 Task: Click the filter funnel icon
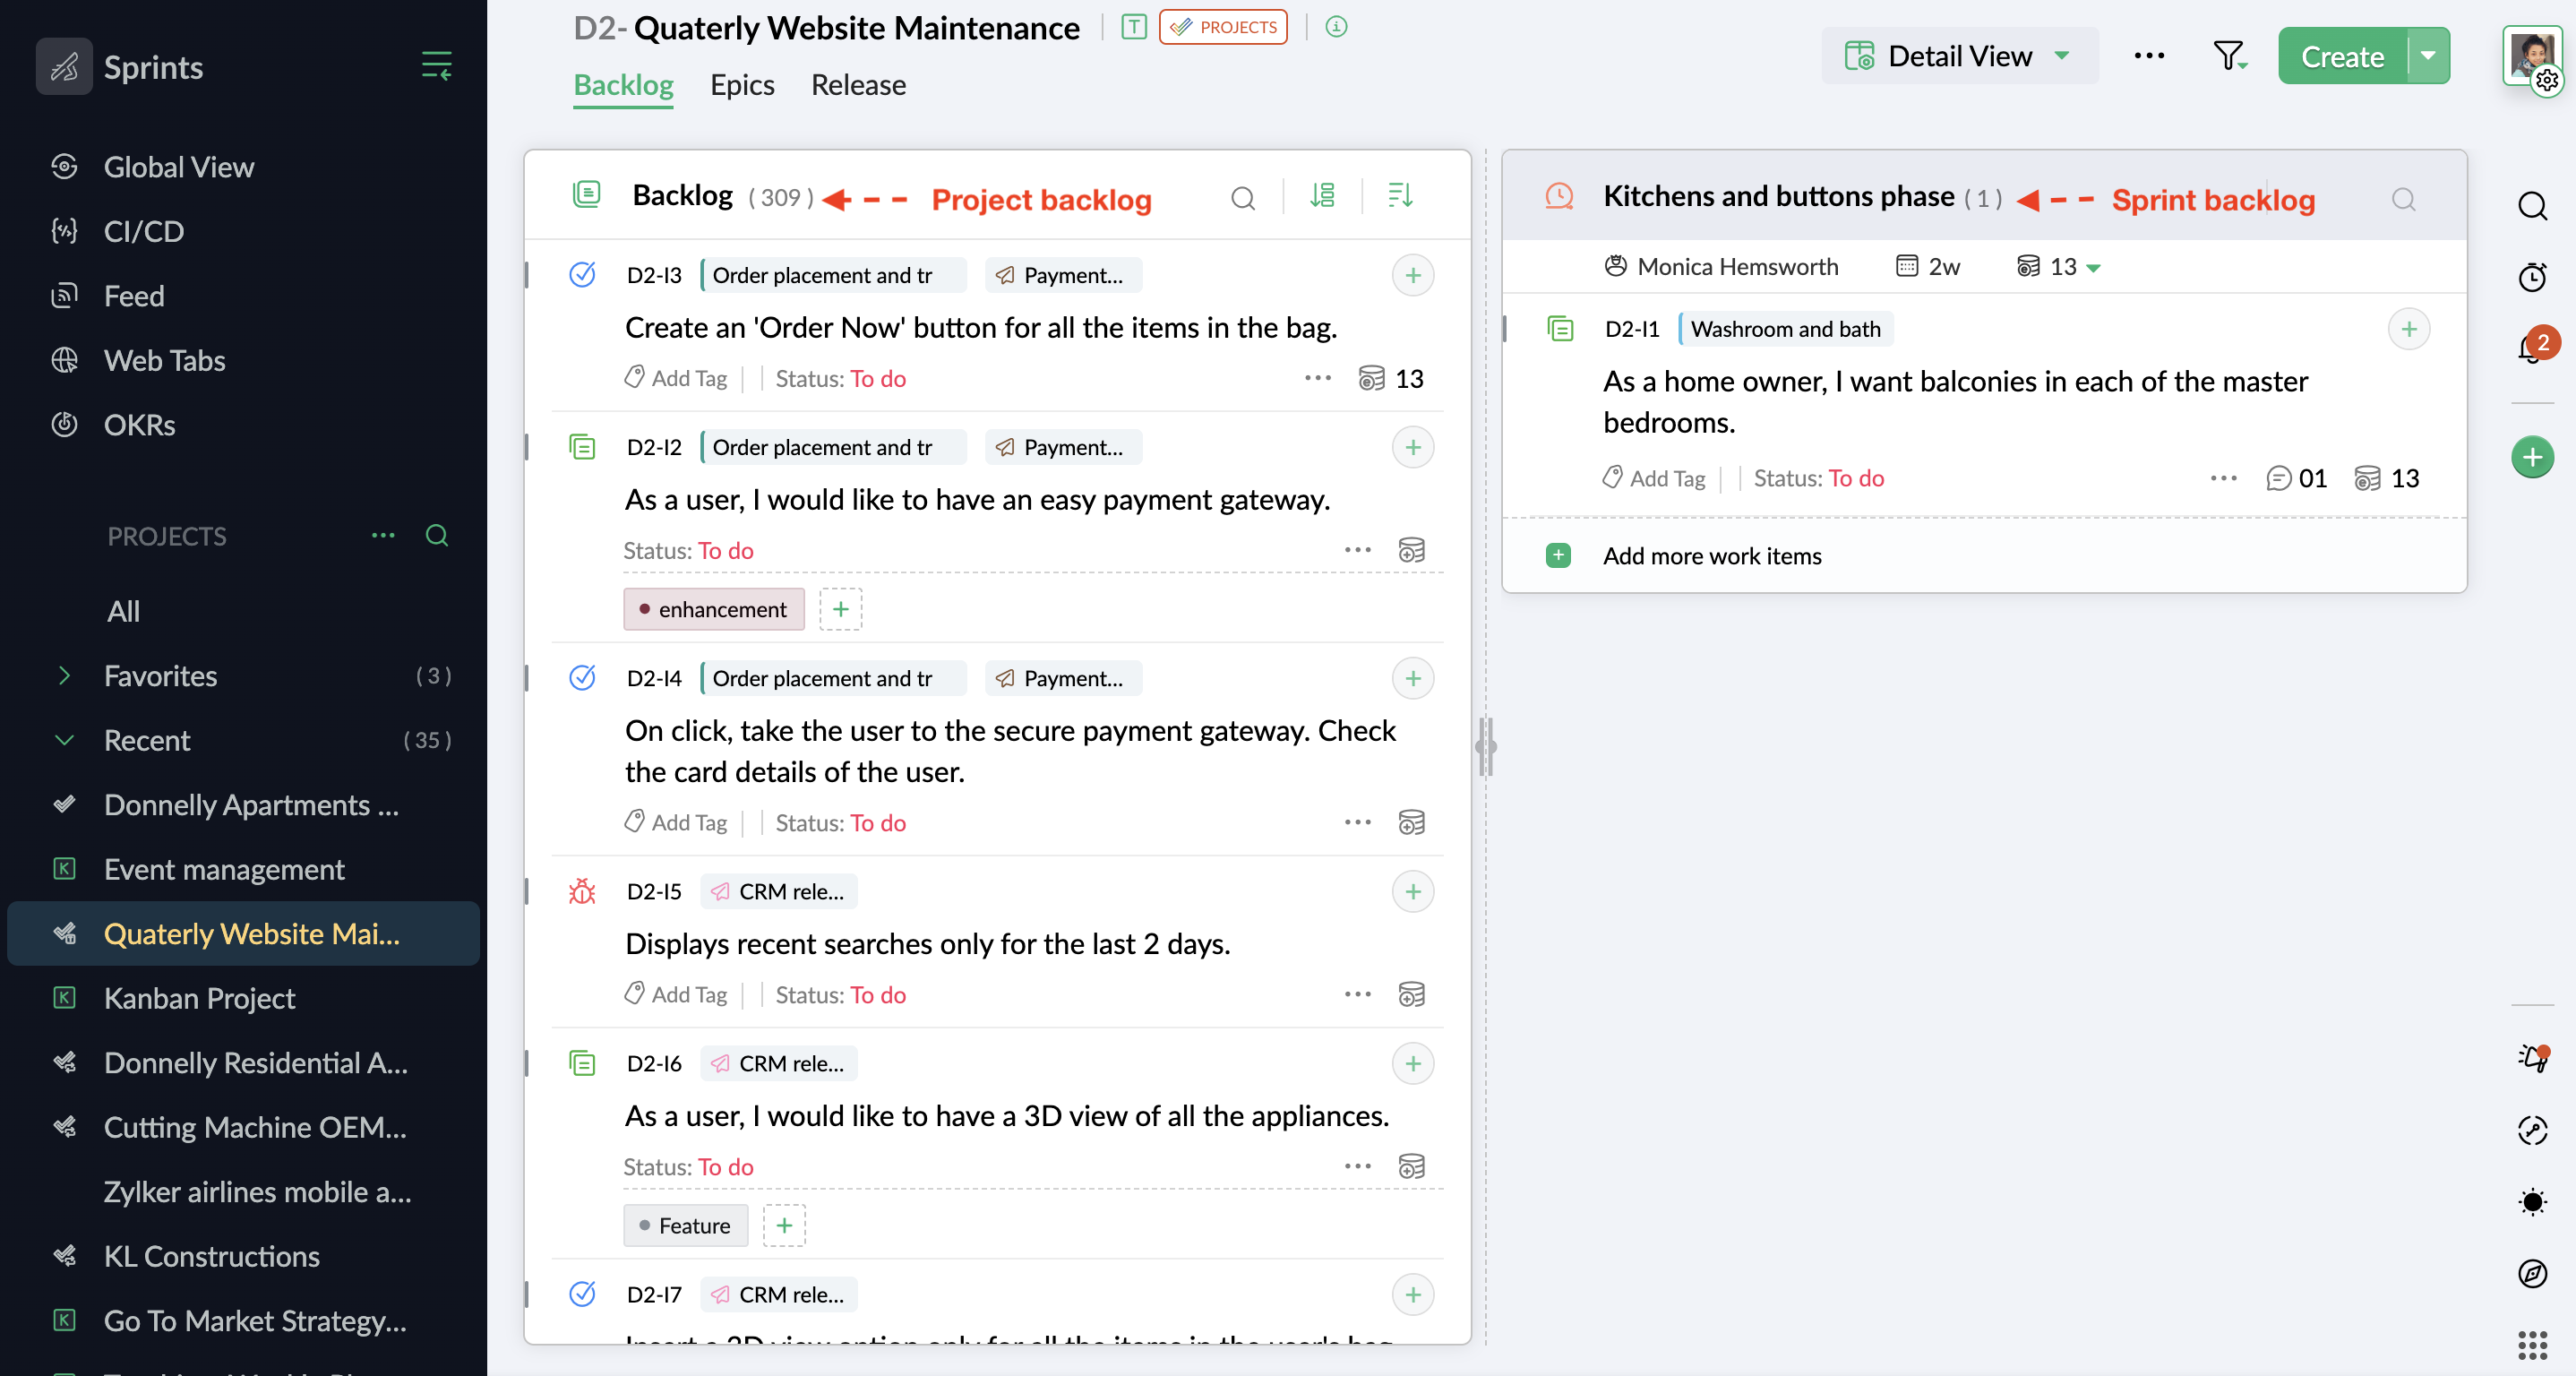point(2228,56)
